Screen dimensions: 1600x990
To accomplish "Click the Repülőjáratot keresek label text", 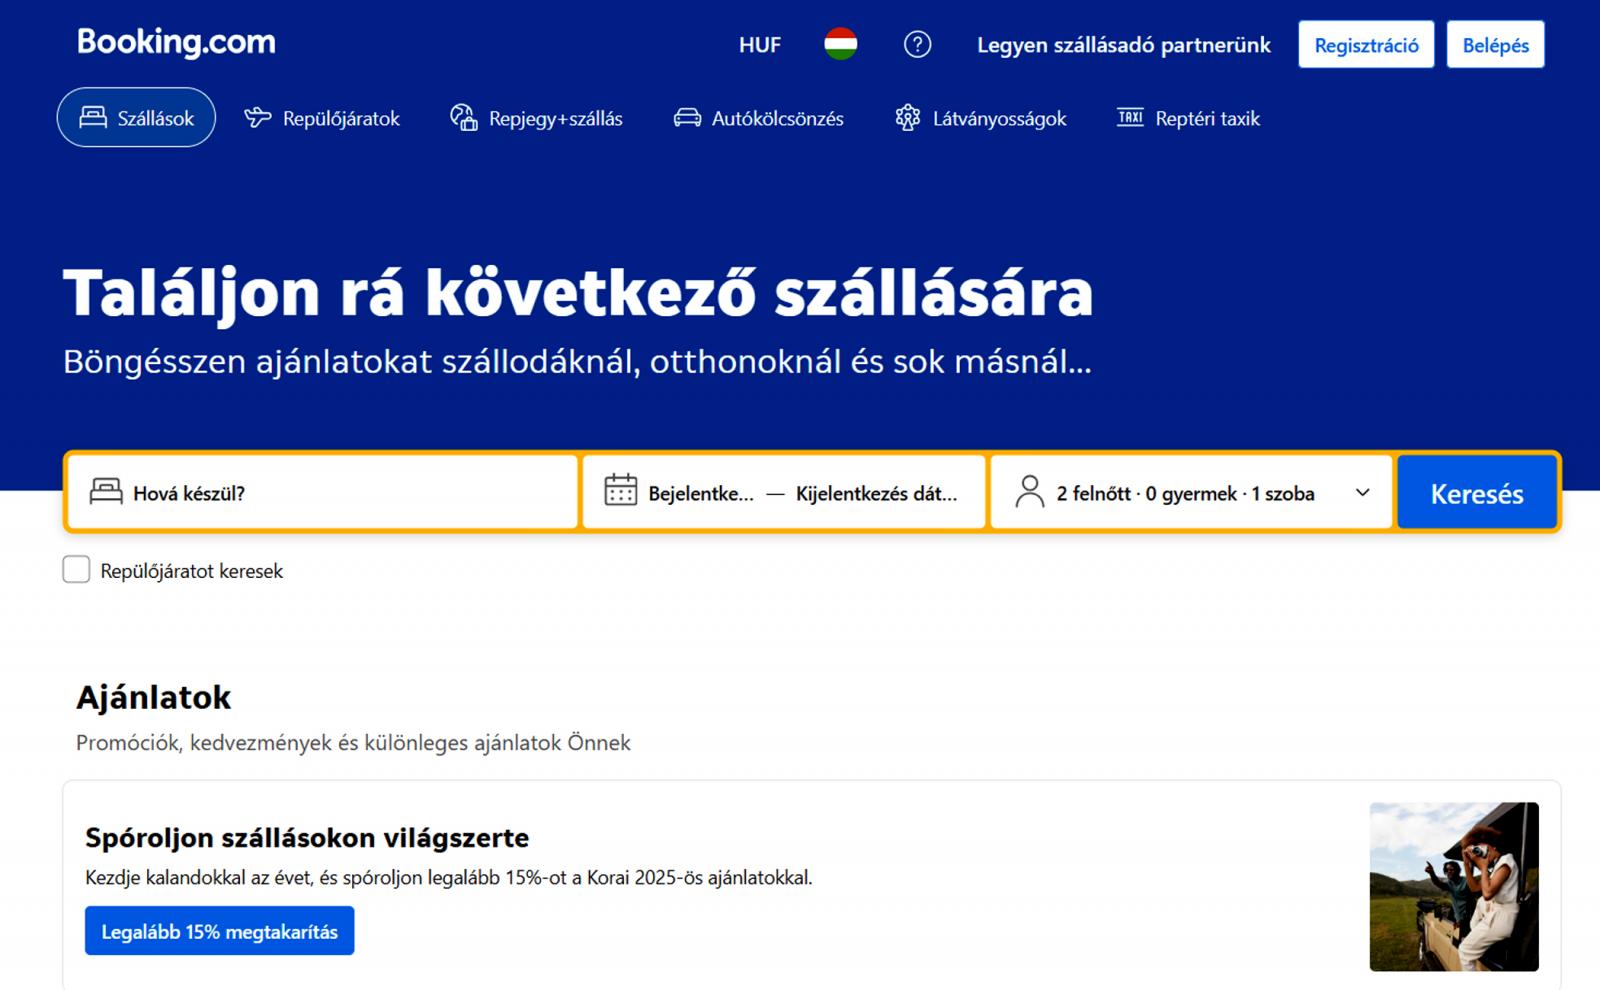I will 192,571.
